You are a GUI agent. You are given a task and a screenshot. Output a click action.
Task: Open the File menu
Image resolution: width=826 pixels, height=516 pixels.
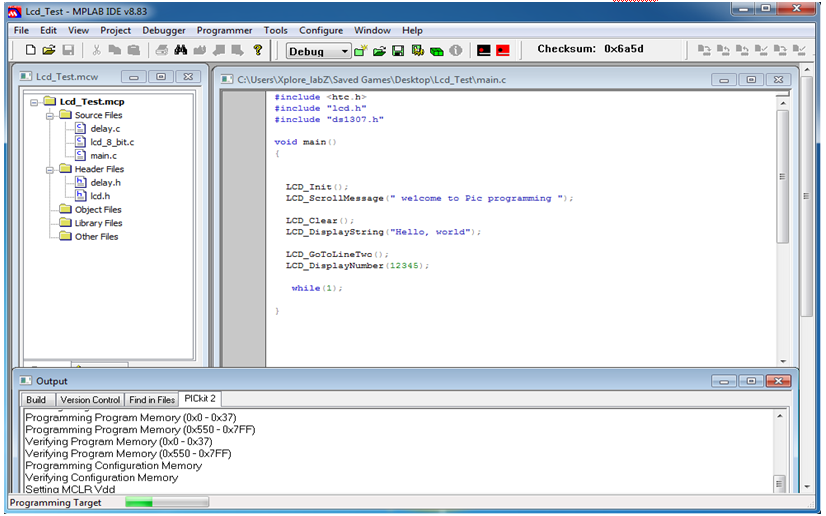[21, 31]
